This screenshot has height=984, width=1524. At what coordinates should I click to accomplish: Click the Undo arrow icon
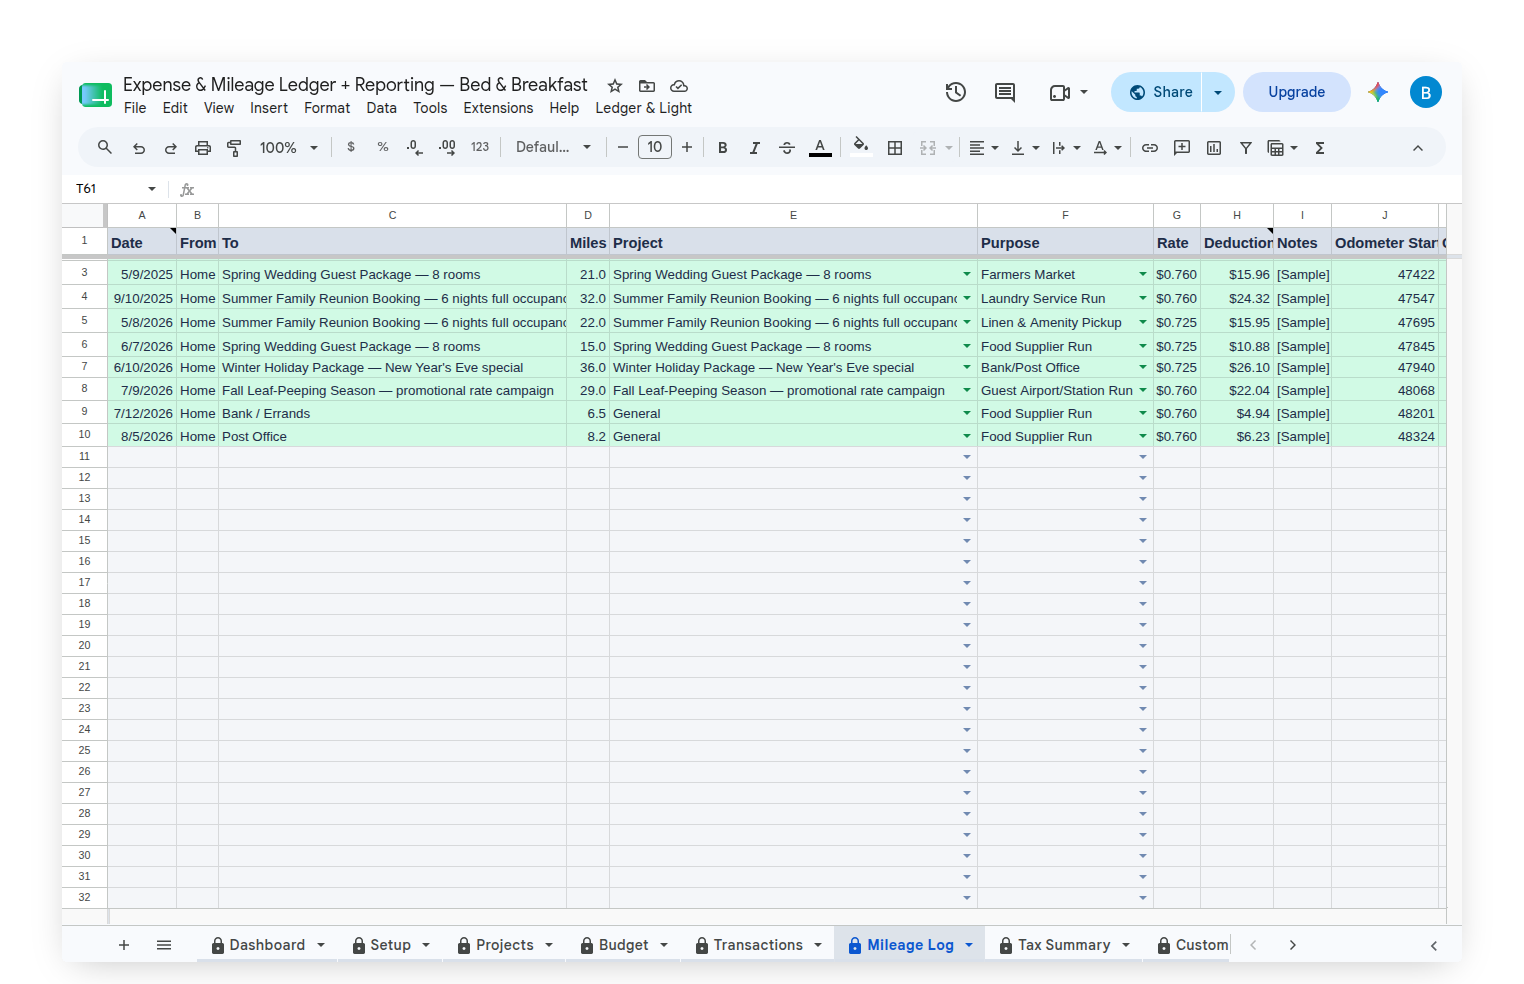[139, 148]
